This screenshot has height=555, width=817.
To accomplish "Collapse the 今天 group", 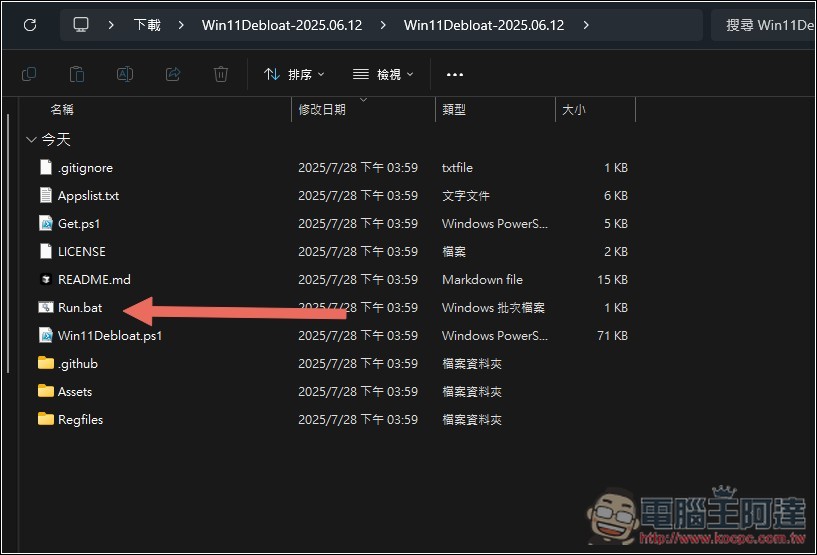I will 31,139.
